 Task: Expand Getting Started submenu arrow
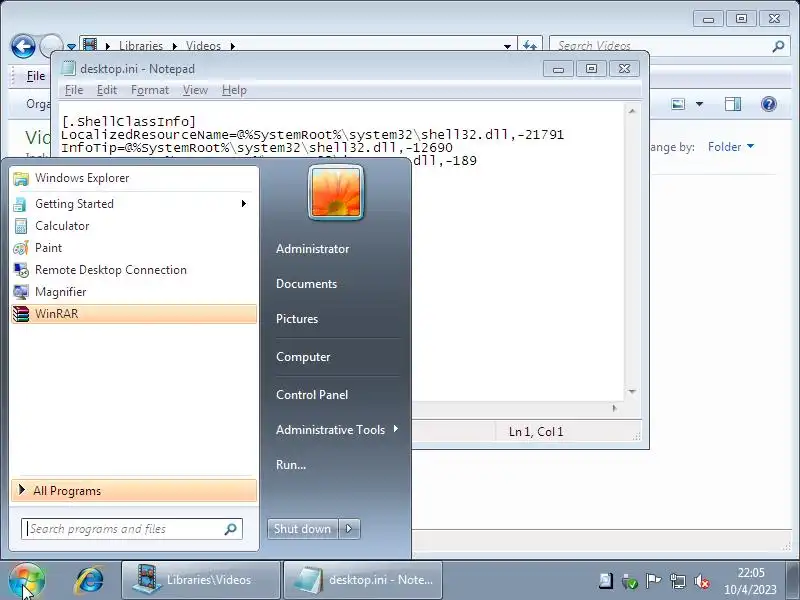tap(244, 204)
